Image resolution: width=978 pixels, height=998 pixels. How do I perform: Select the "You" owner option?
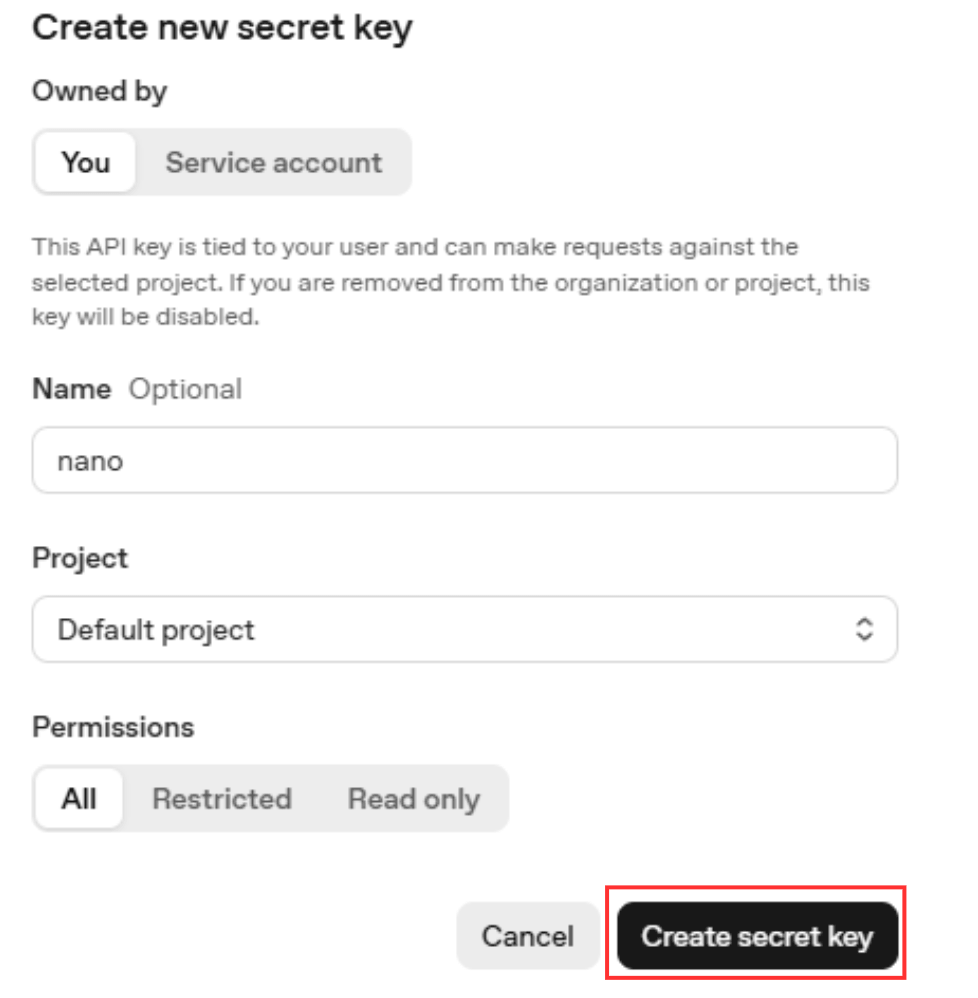86,162
